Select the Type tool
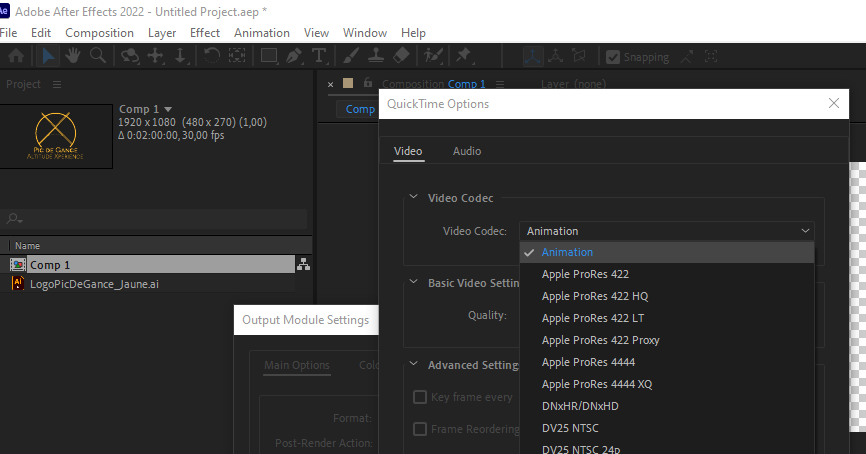This screenshot has height=454, width=866. (319, 57)
